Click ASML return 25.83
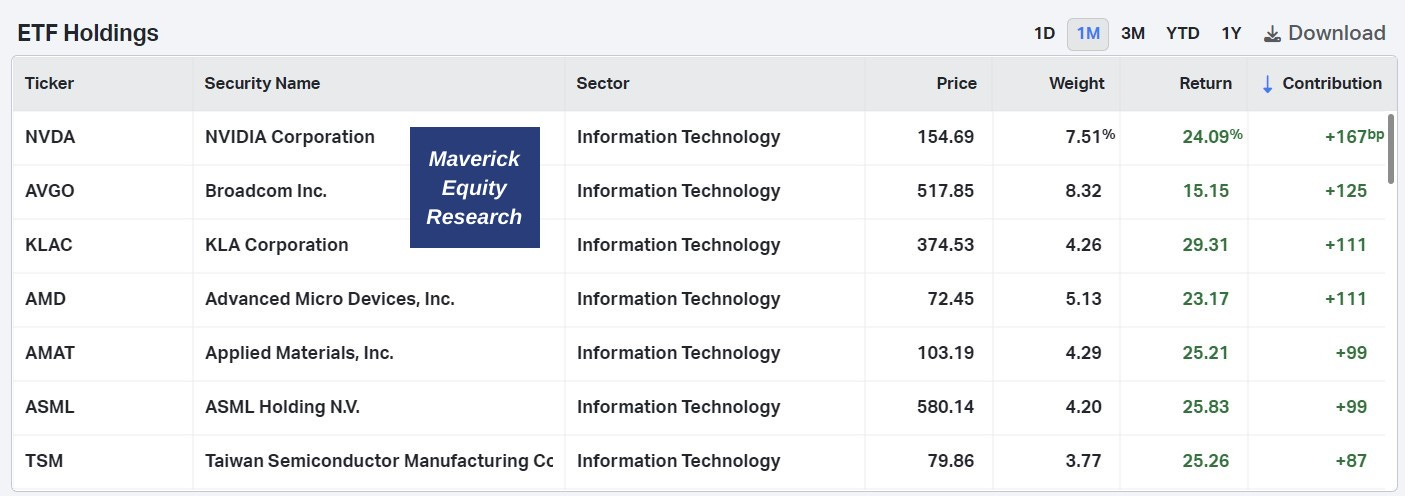 click(x=1206, y=407)
